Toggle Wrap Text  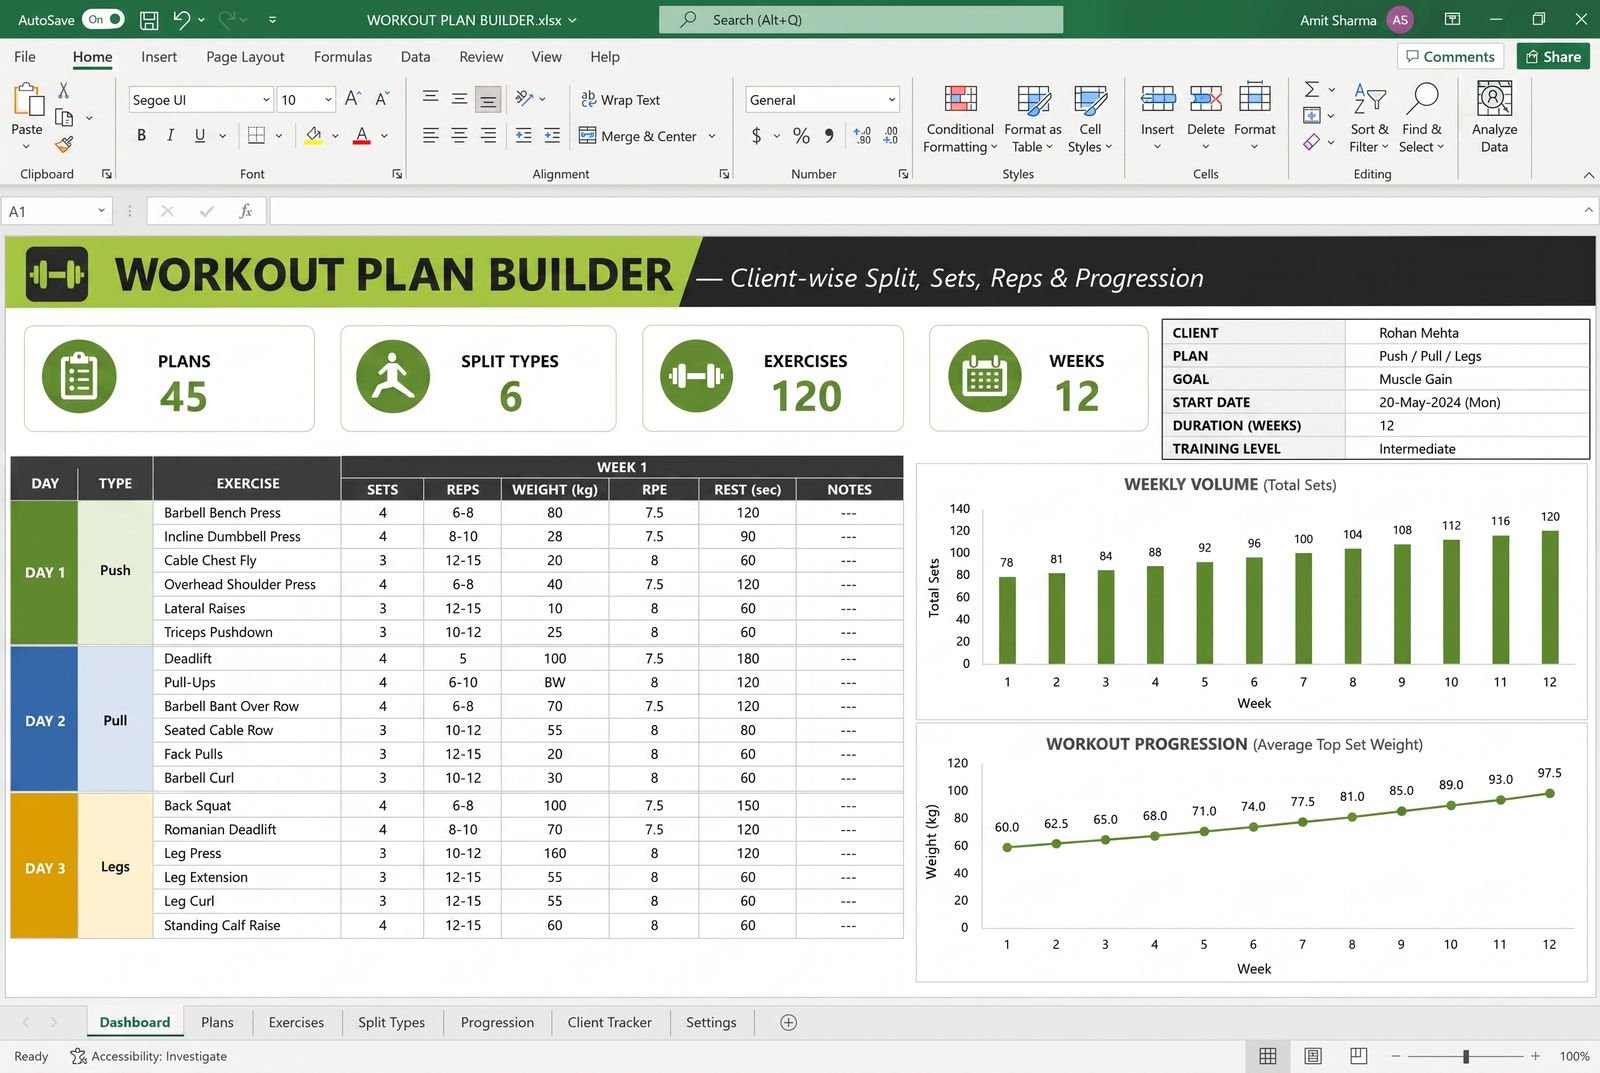pos(620,99)
